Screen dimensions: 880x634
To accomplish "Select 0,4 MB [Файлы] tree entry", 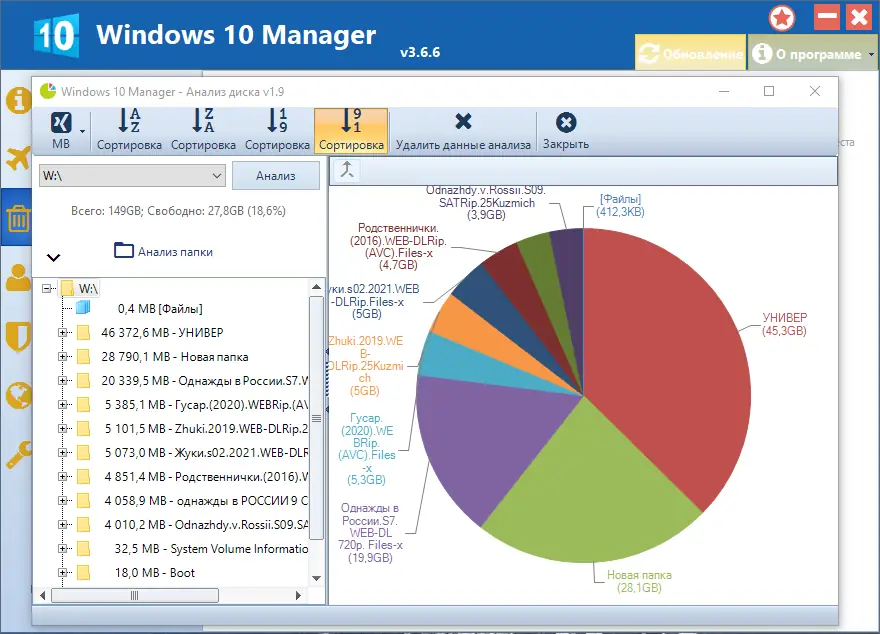I will coord(160,309).
